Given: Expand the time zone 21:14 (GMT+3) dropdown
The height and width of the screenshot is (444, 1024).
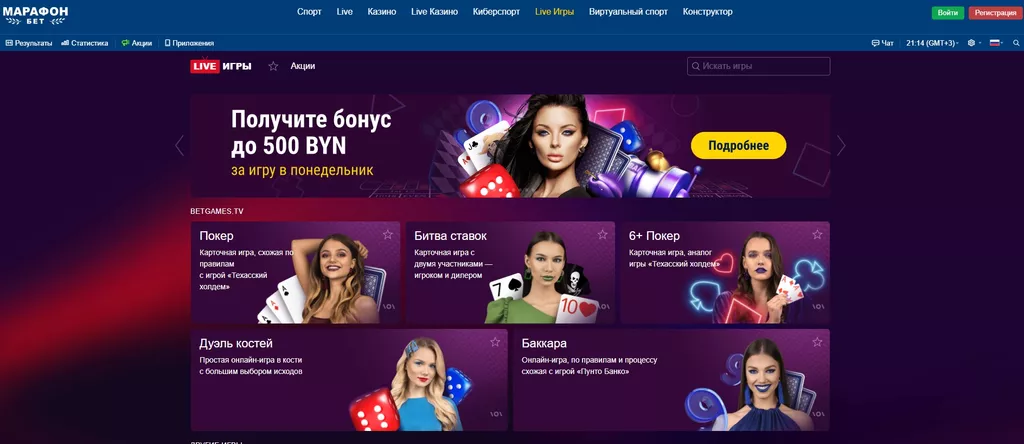Looking at the screenshot, I should [x=933, y=43].
